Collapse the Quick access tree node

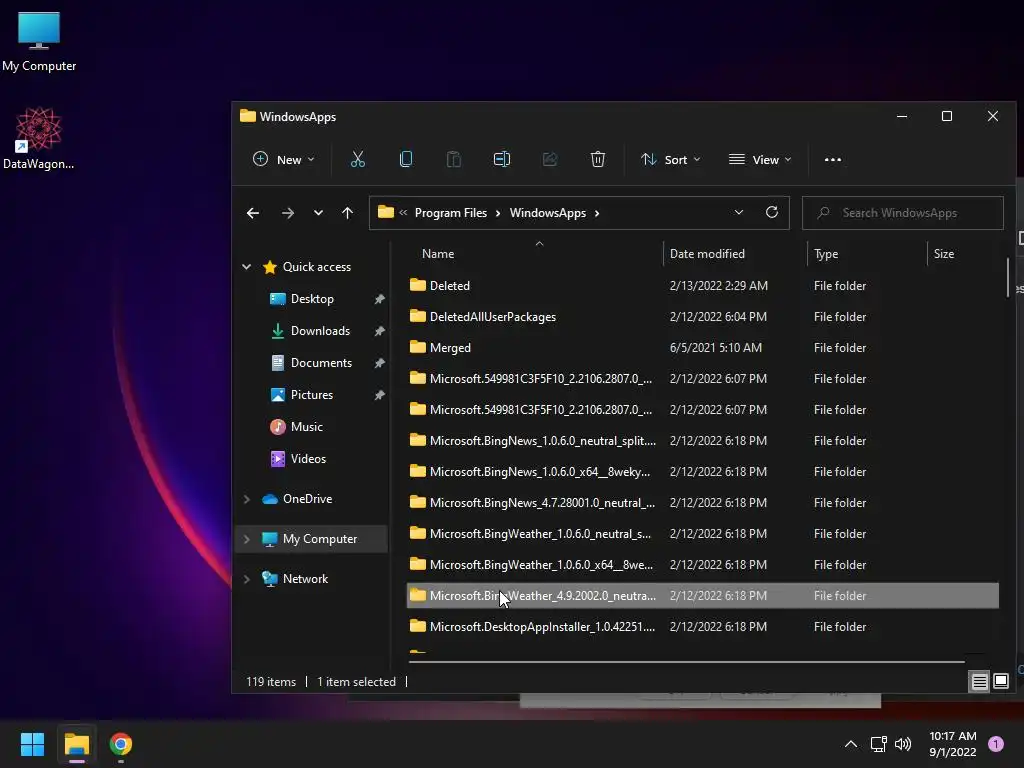click(246, 266)
